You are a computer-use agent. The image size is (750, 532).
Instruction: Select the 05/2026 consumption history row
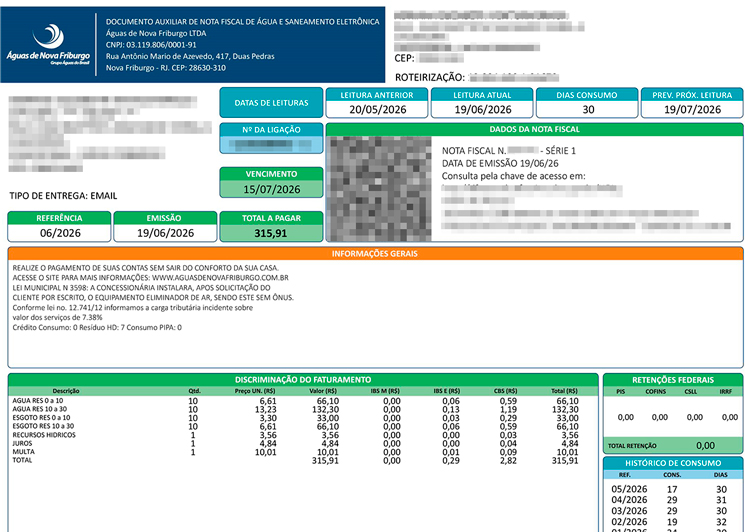[669, 489]
